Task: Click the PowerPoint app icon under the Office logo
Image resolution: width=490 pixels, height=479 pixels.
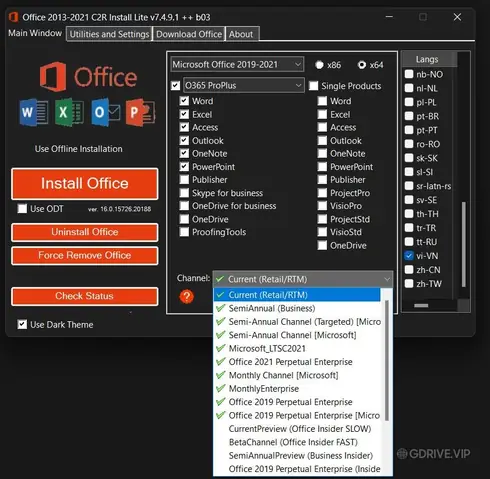Action: point(140,112)
